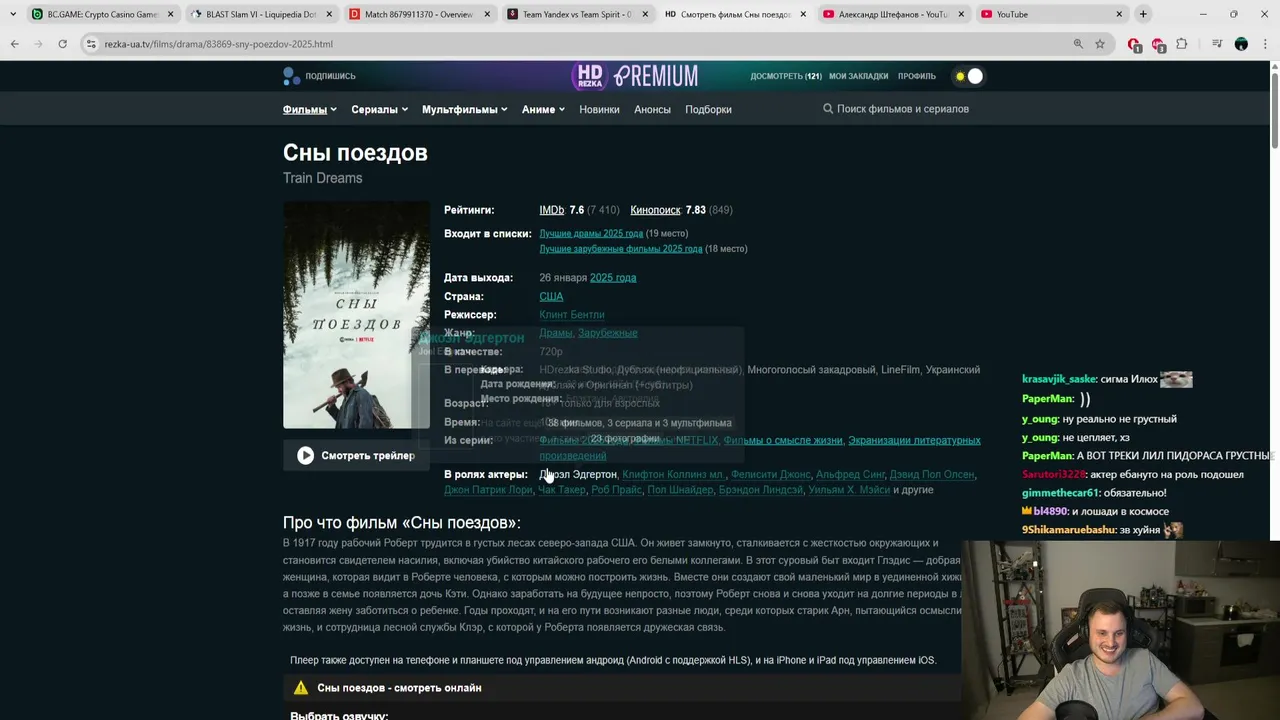The height and width of the screenshot is (720, 1280).
Task: Close the BC.GAME tab
Action: pos(170,14)
